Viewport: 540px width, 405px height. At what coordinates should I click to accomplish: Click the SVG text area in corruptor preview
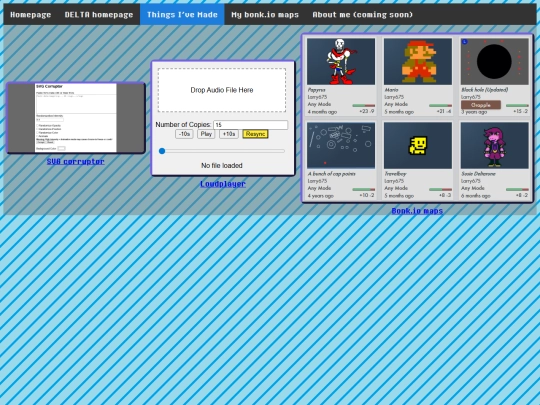pos(75,104)
